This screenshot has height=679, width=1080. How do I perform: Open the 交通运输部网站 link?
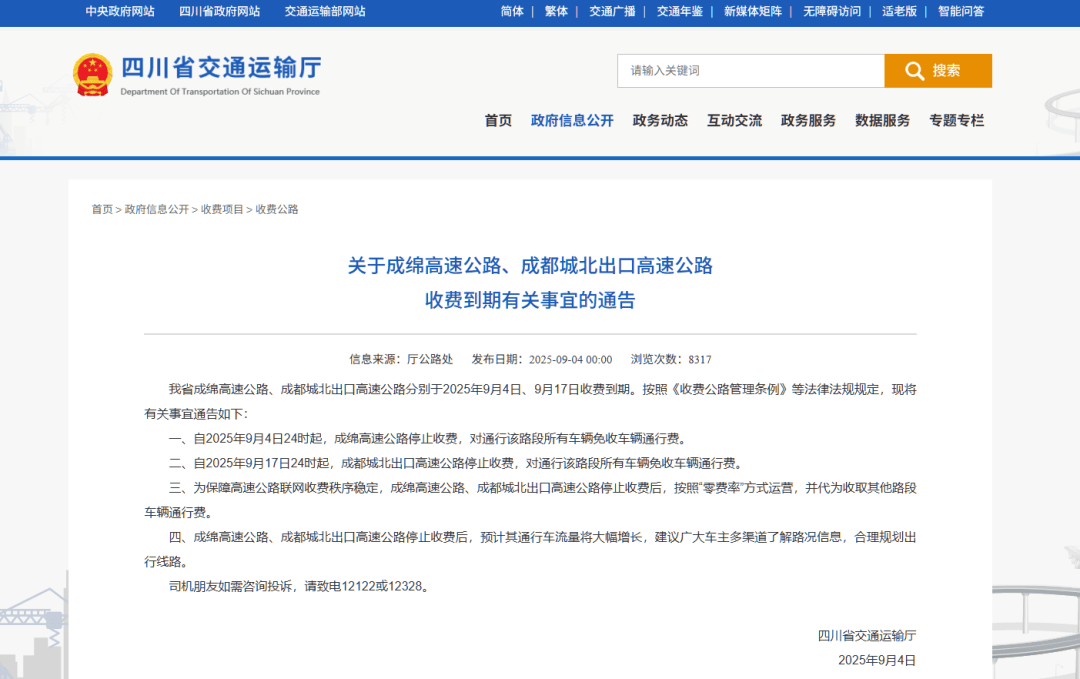(x=325, y=11)
